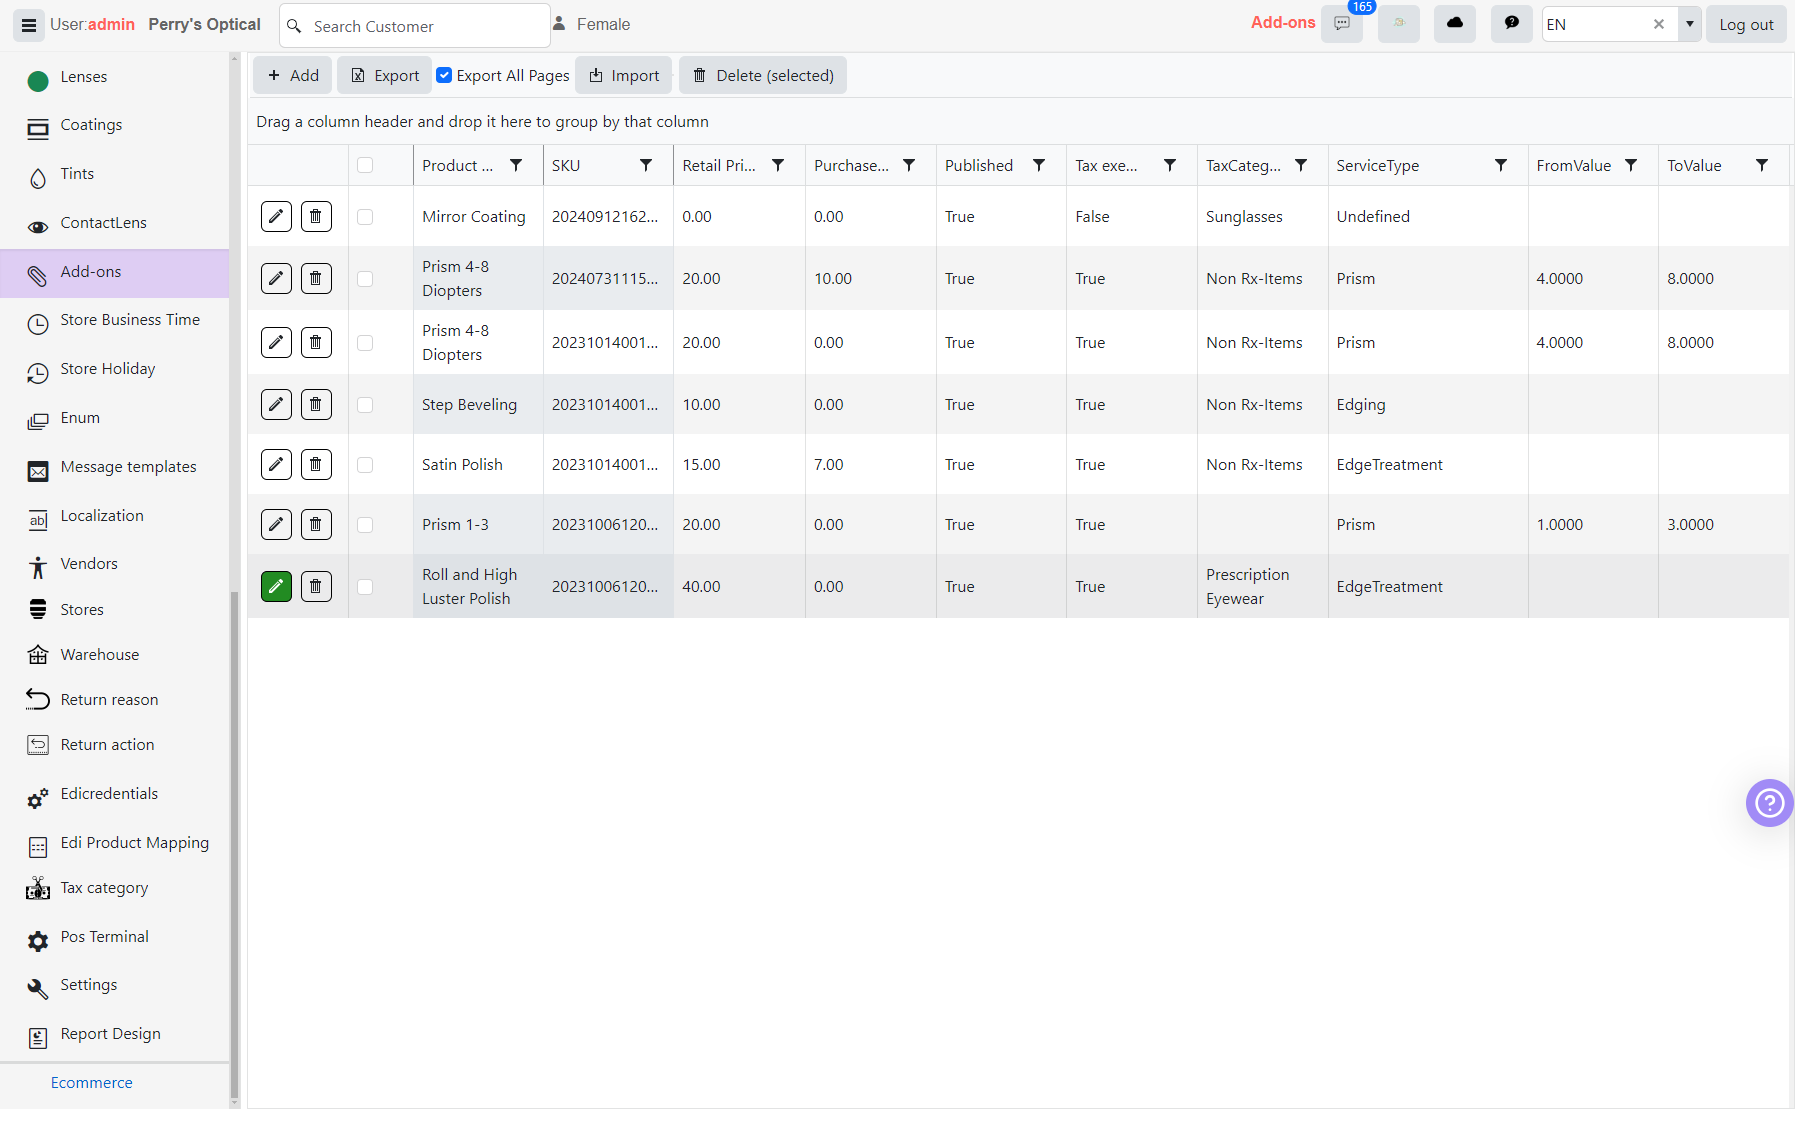Edit the Prism 1-3 row
The height and width of the screenshot is (1127, 1795).
point(277,524)
